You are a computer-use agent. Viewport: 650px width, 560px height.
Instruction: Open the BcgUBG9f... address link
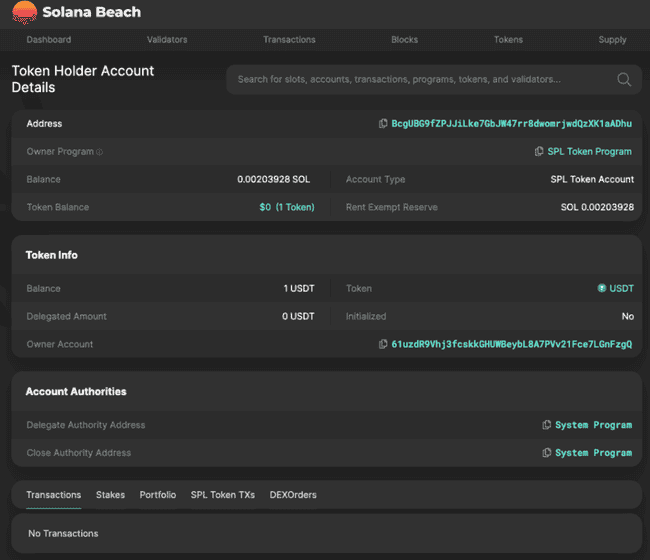point(512,124)
